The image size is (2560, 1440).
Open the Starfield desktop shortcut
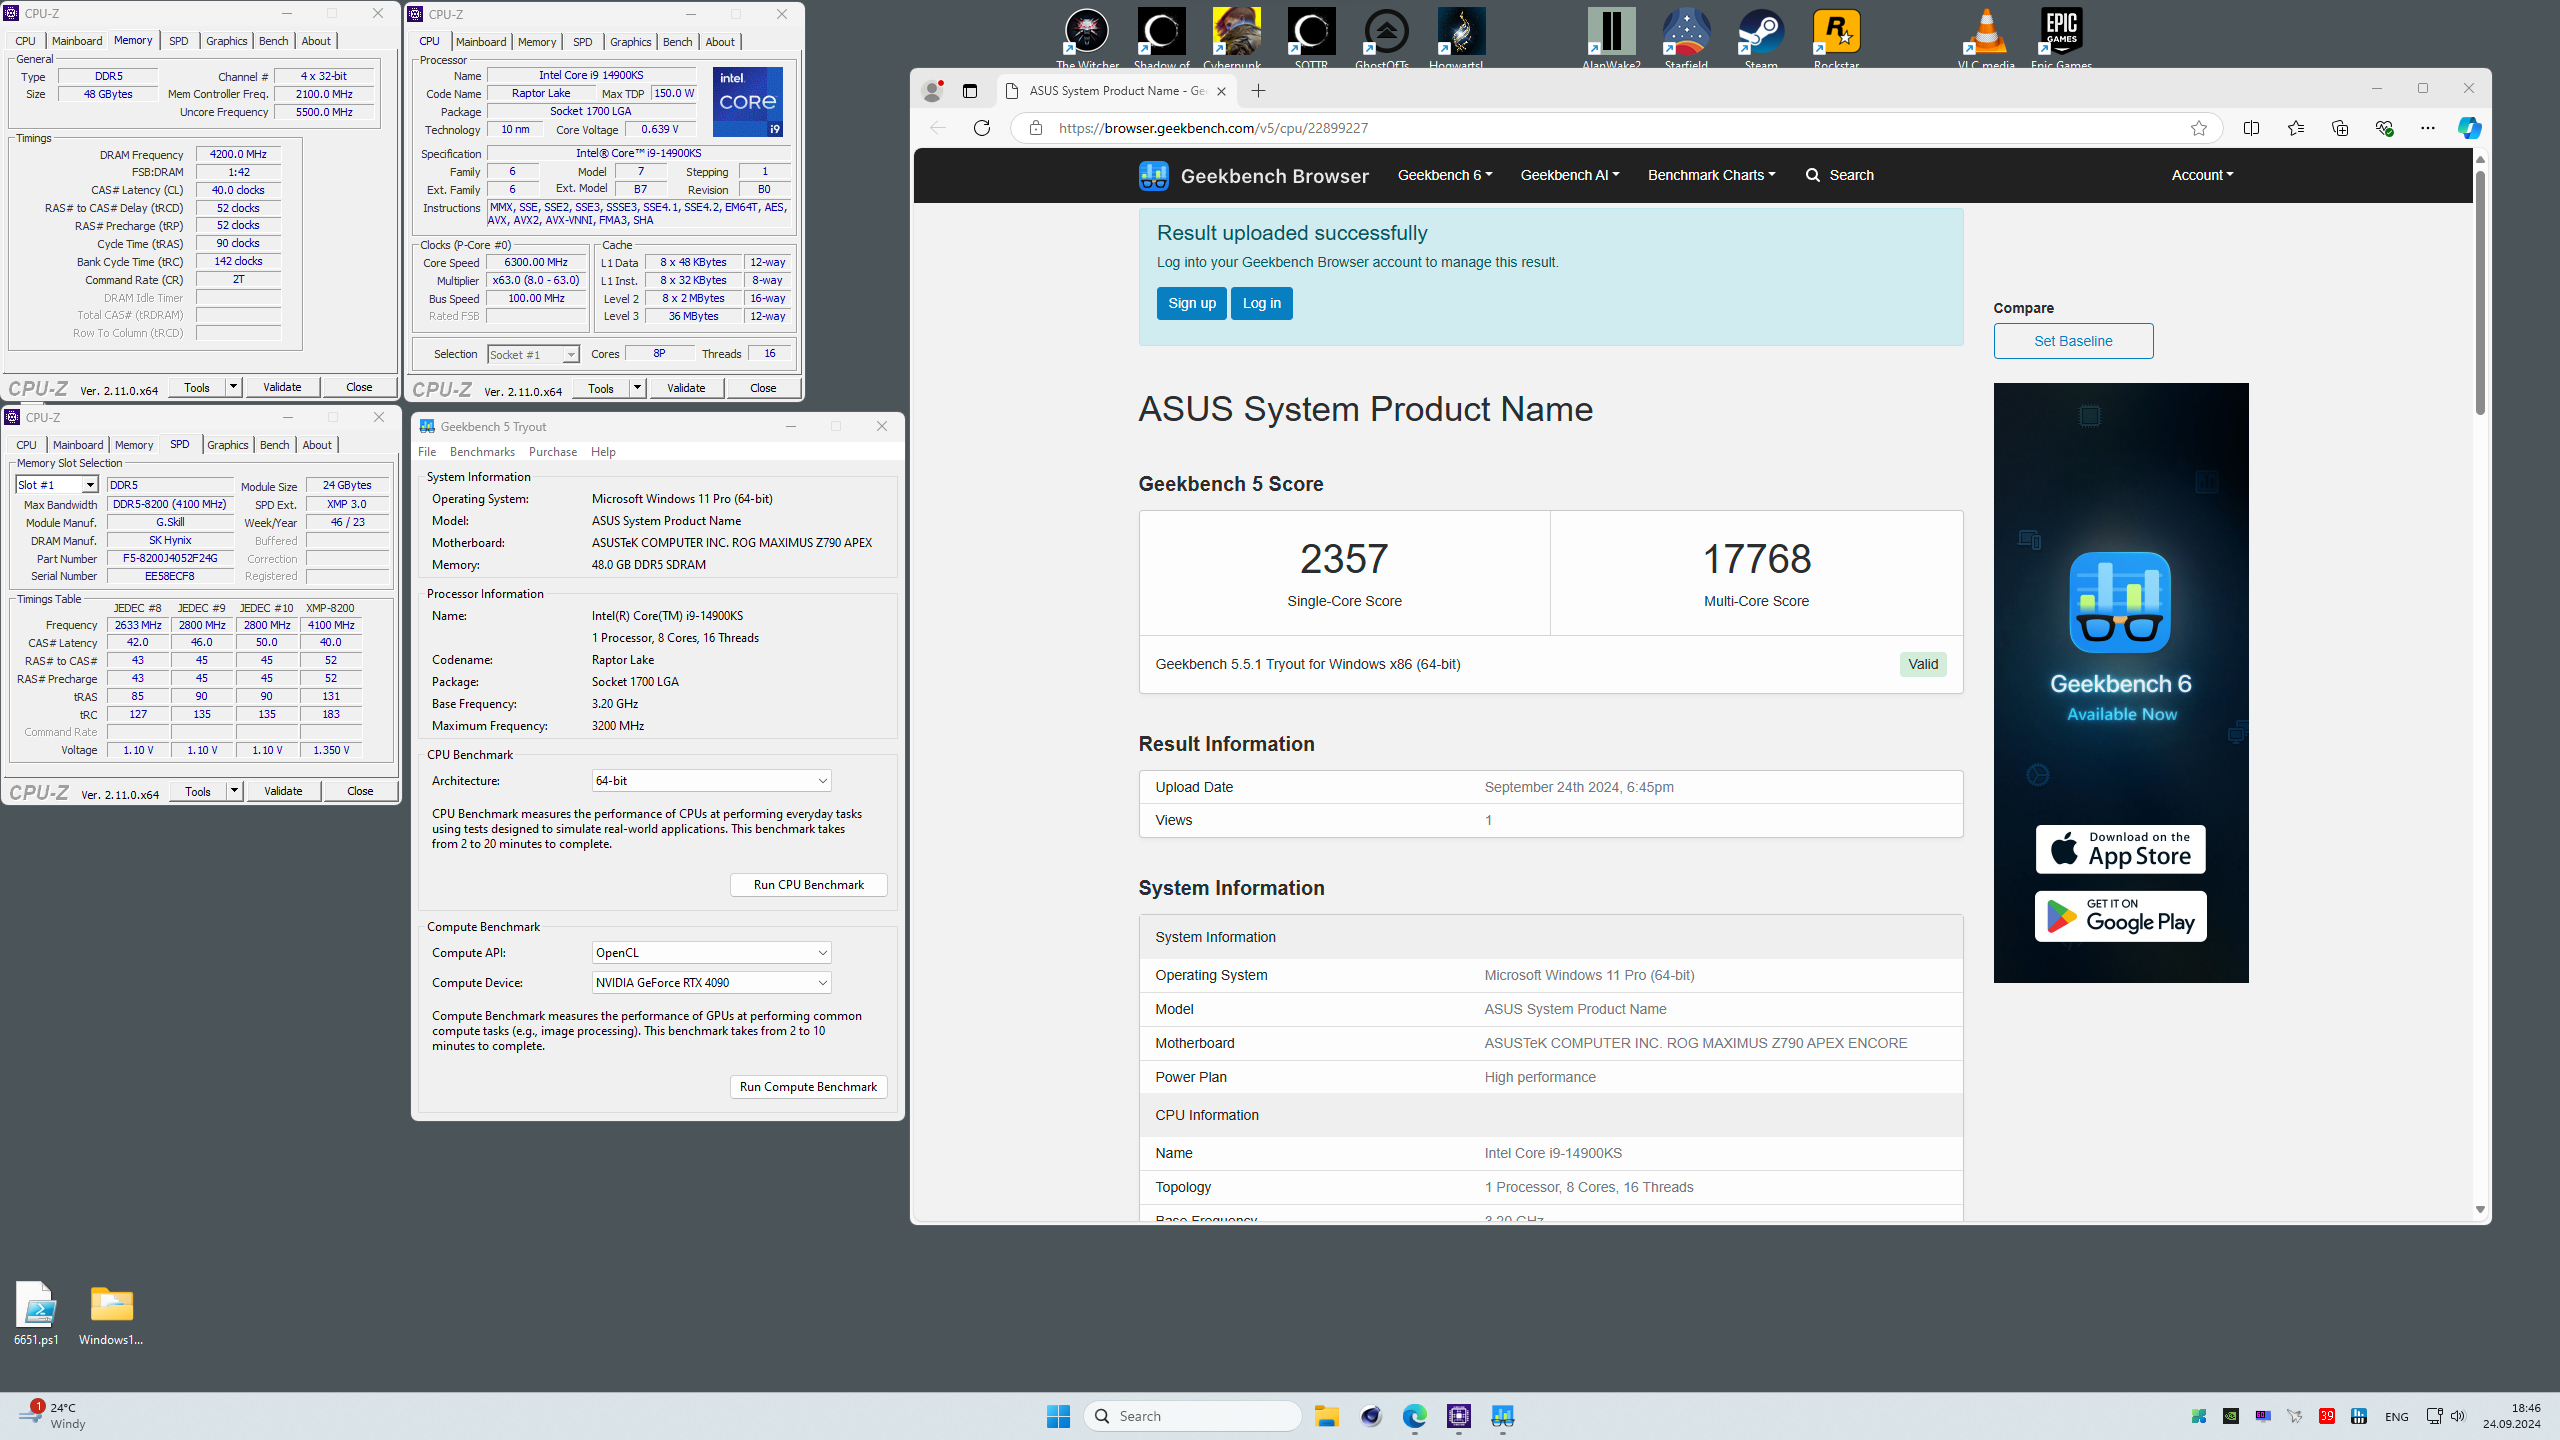click(x=1686, y=38)
